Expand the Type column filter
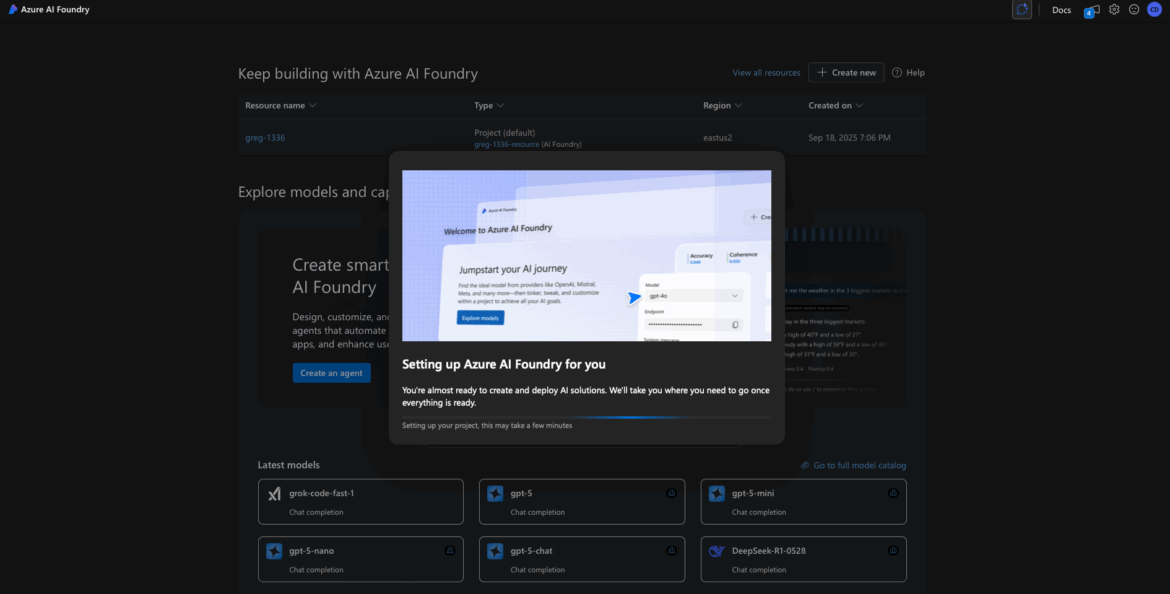Viewport: 1170px width, 594px height. (500, 105)
